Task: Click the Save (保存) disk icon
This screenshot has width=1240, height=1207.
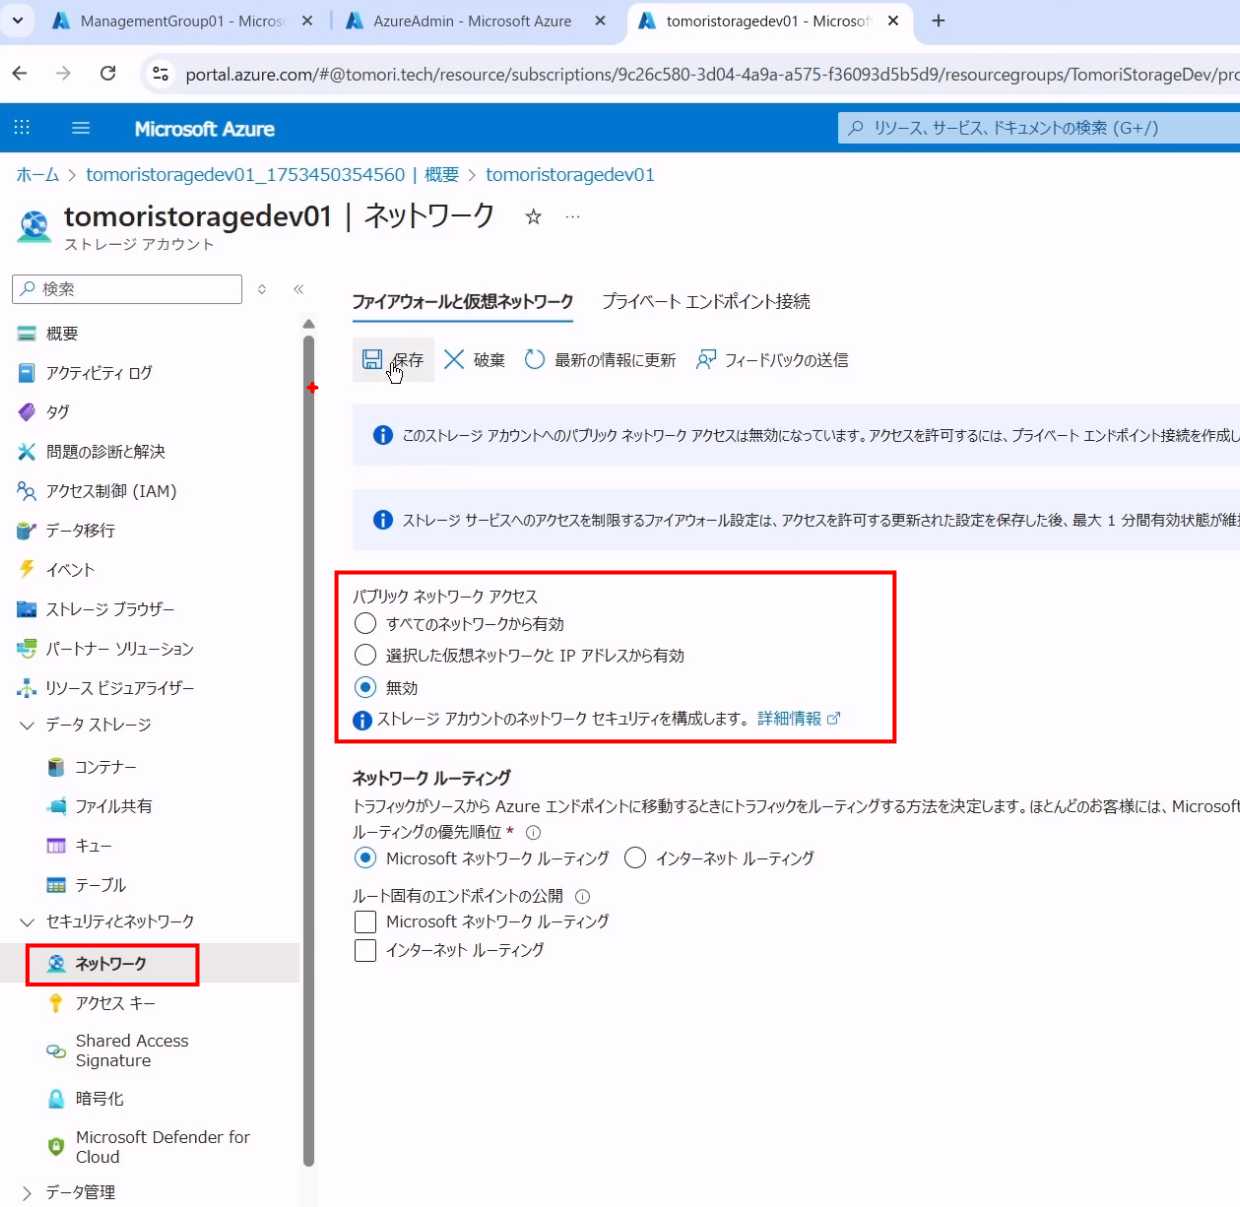Action: click(x=372, y=360)
